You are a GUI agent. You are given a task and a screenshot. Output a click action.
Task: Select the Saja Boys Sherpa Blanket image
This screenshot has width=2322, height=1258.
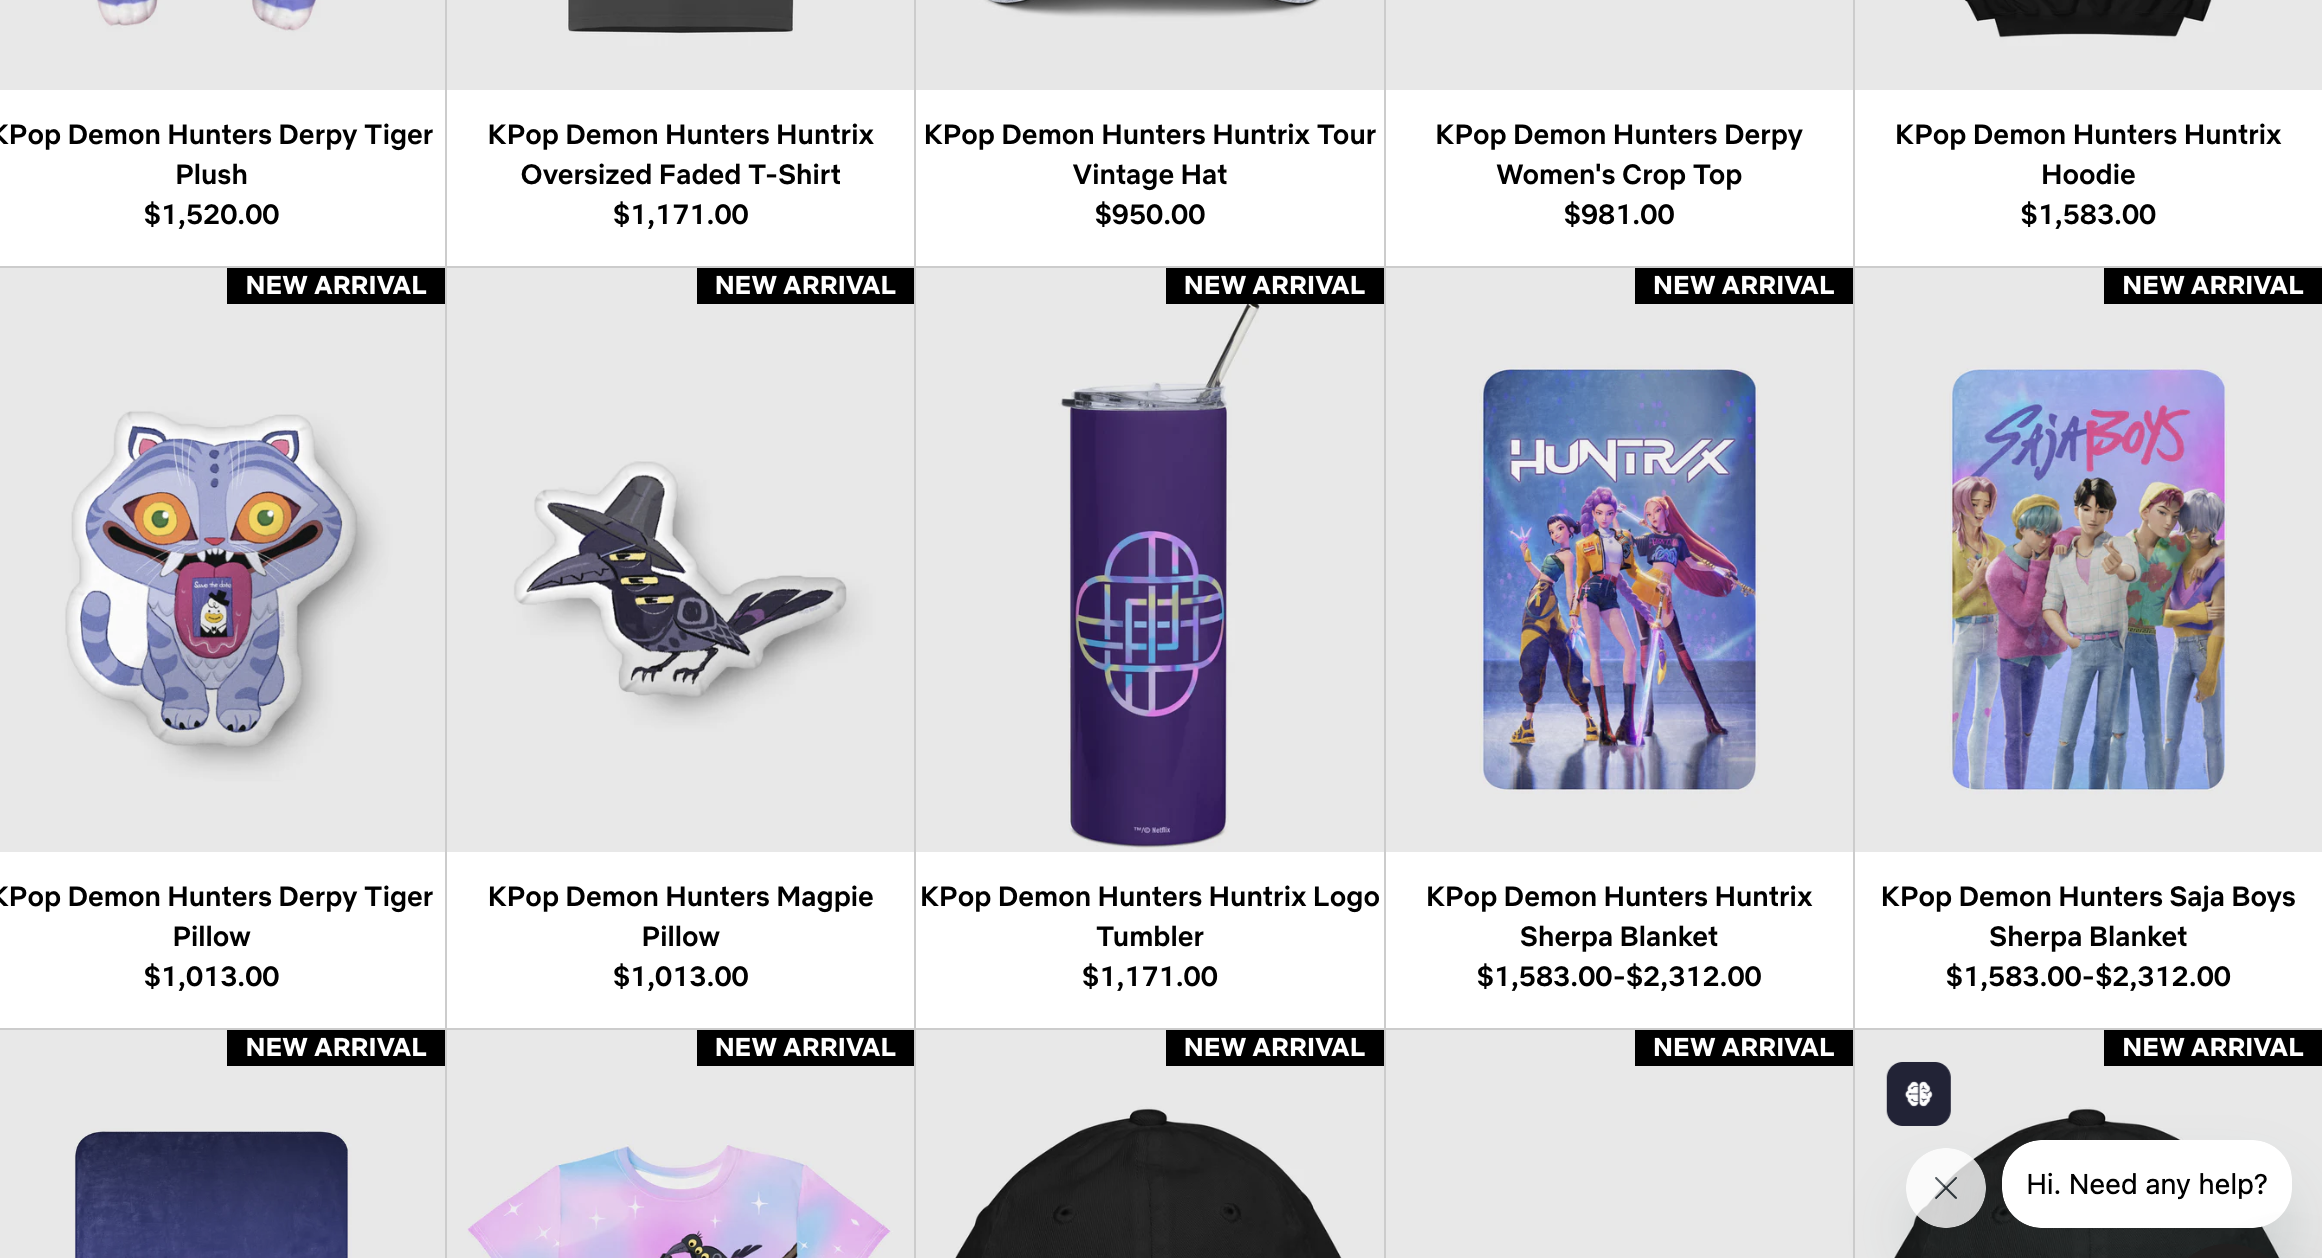2088,579
